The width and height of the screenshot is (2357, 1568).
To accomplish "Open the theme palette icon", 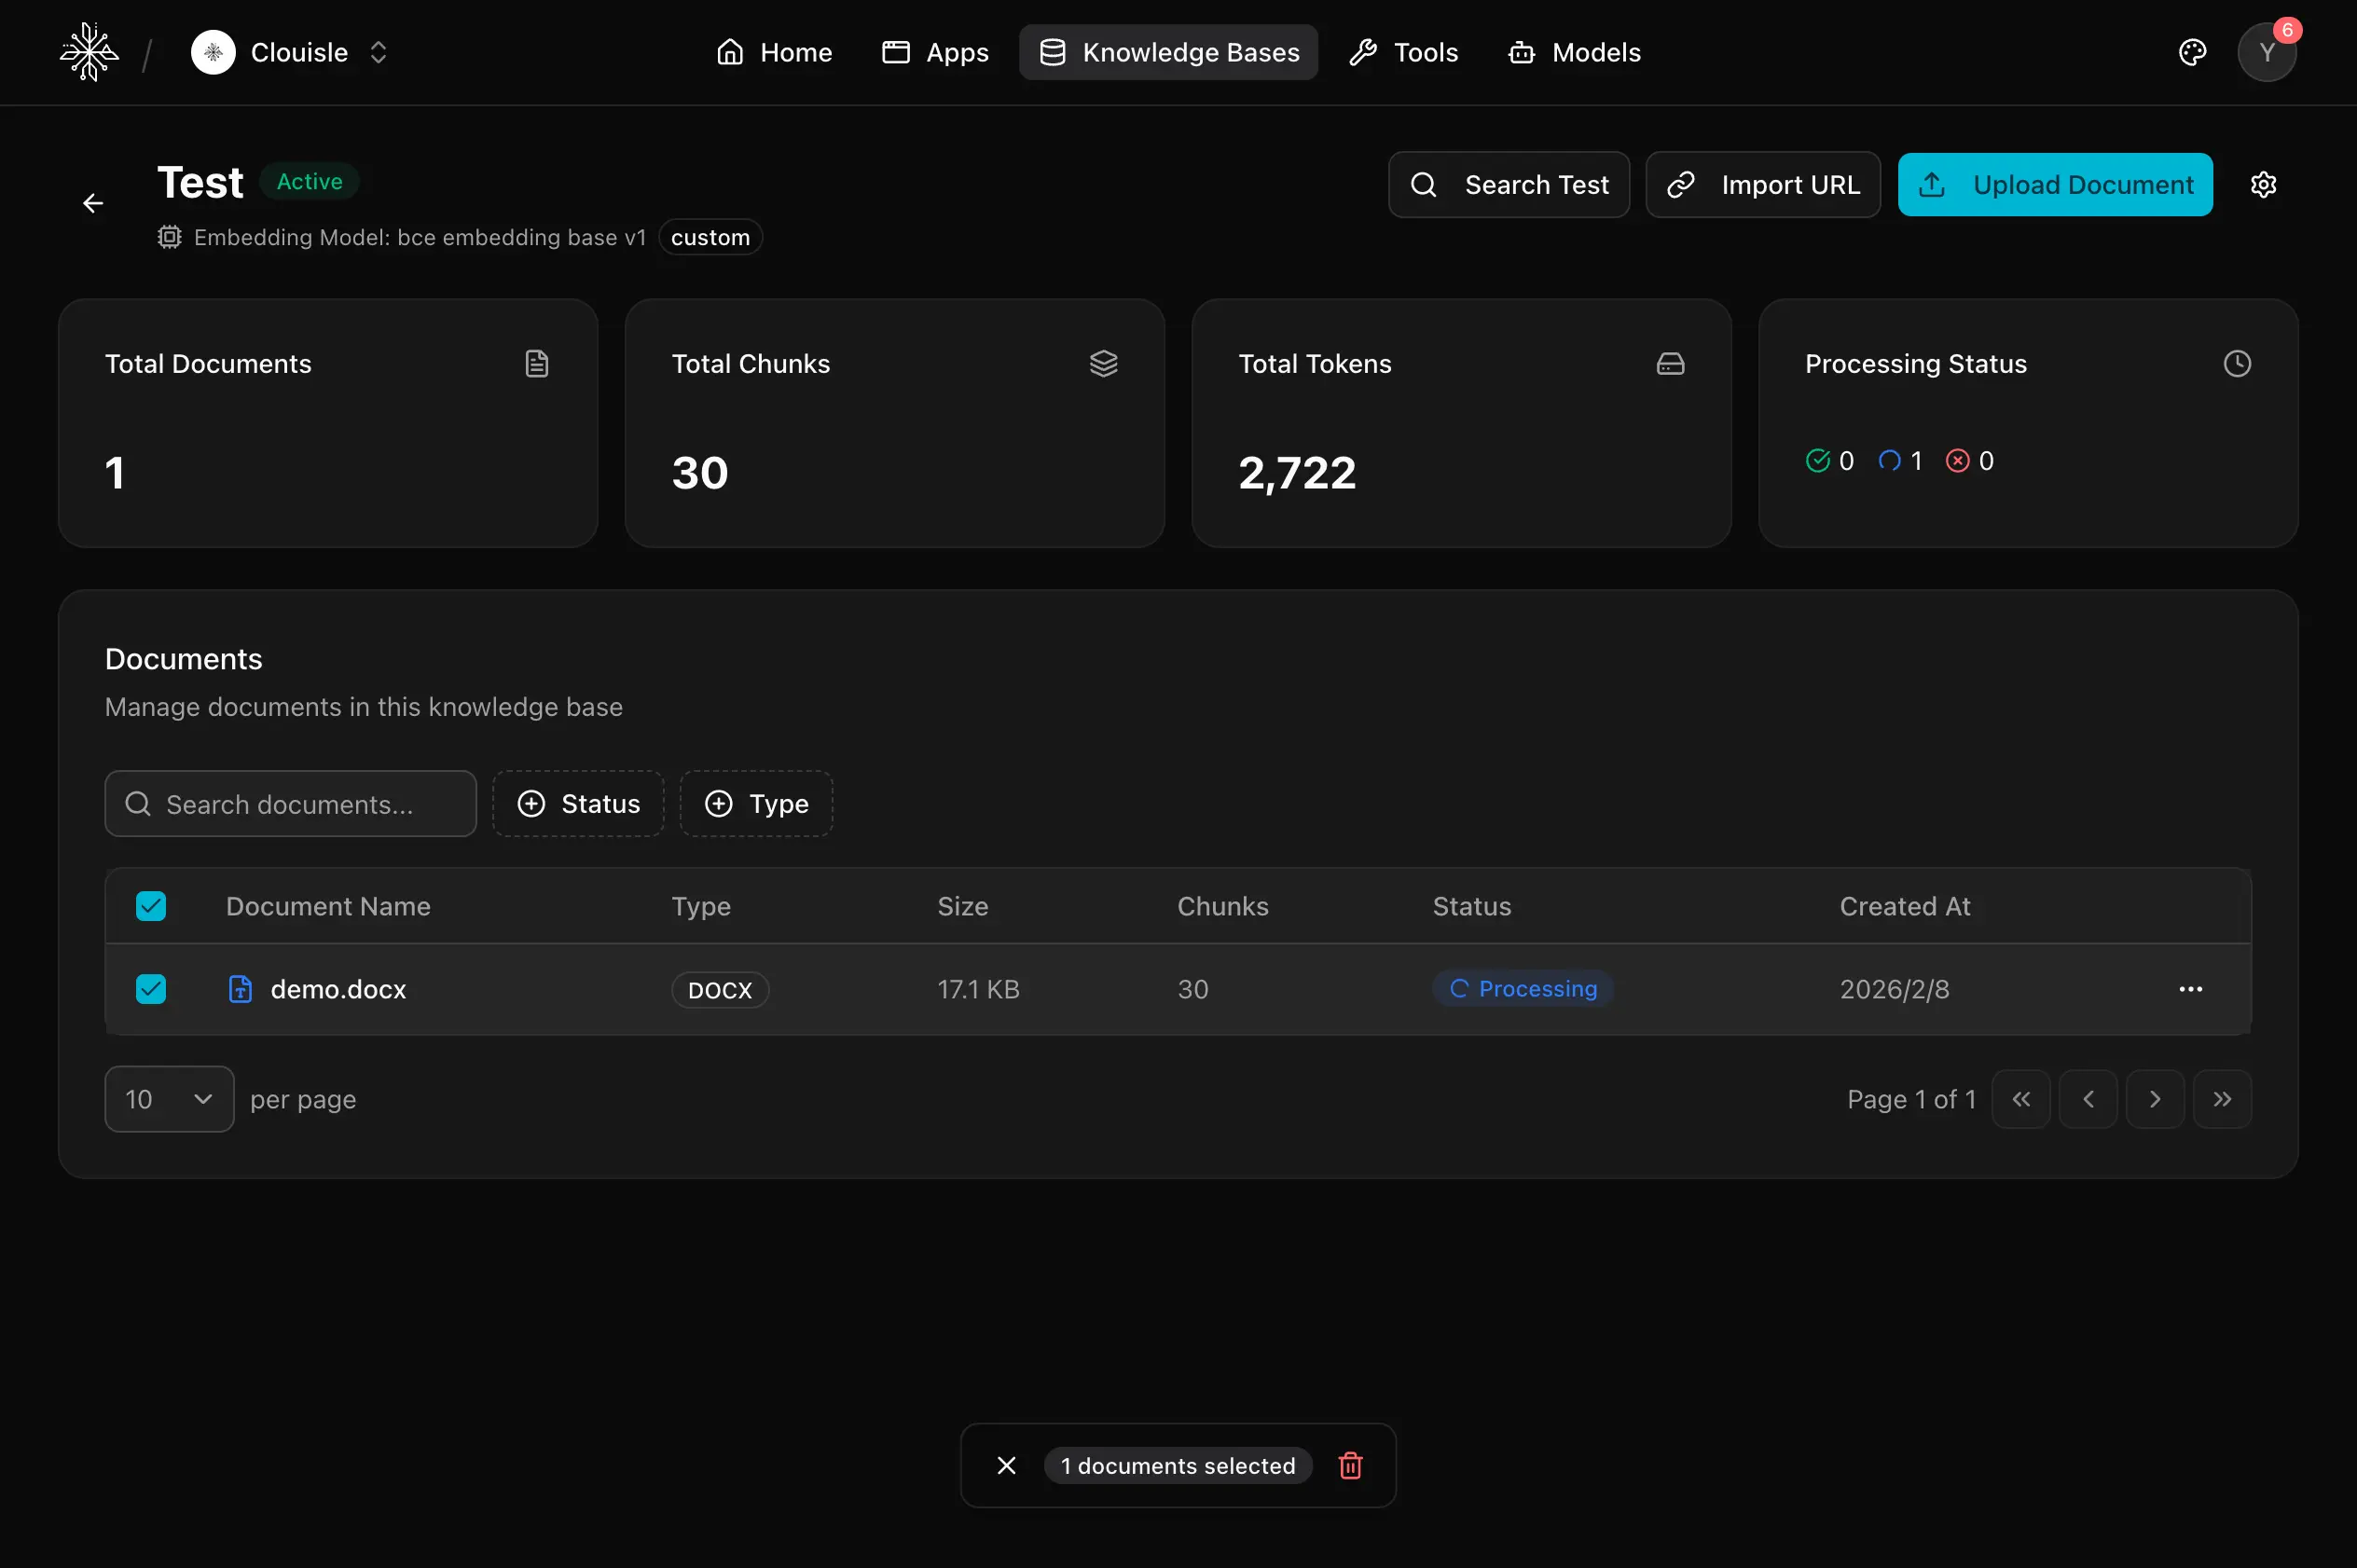I will (2192, 53).
